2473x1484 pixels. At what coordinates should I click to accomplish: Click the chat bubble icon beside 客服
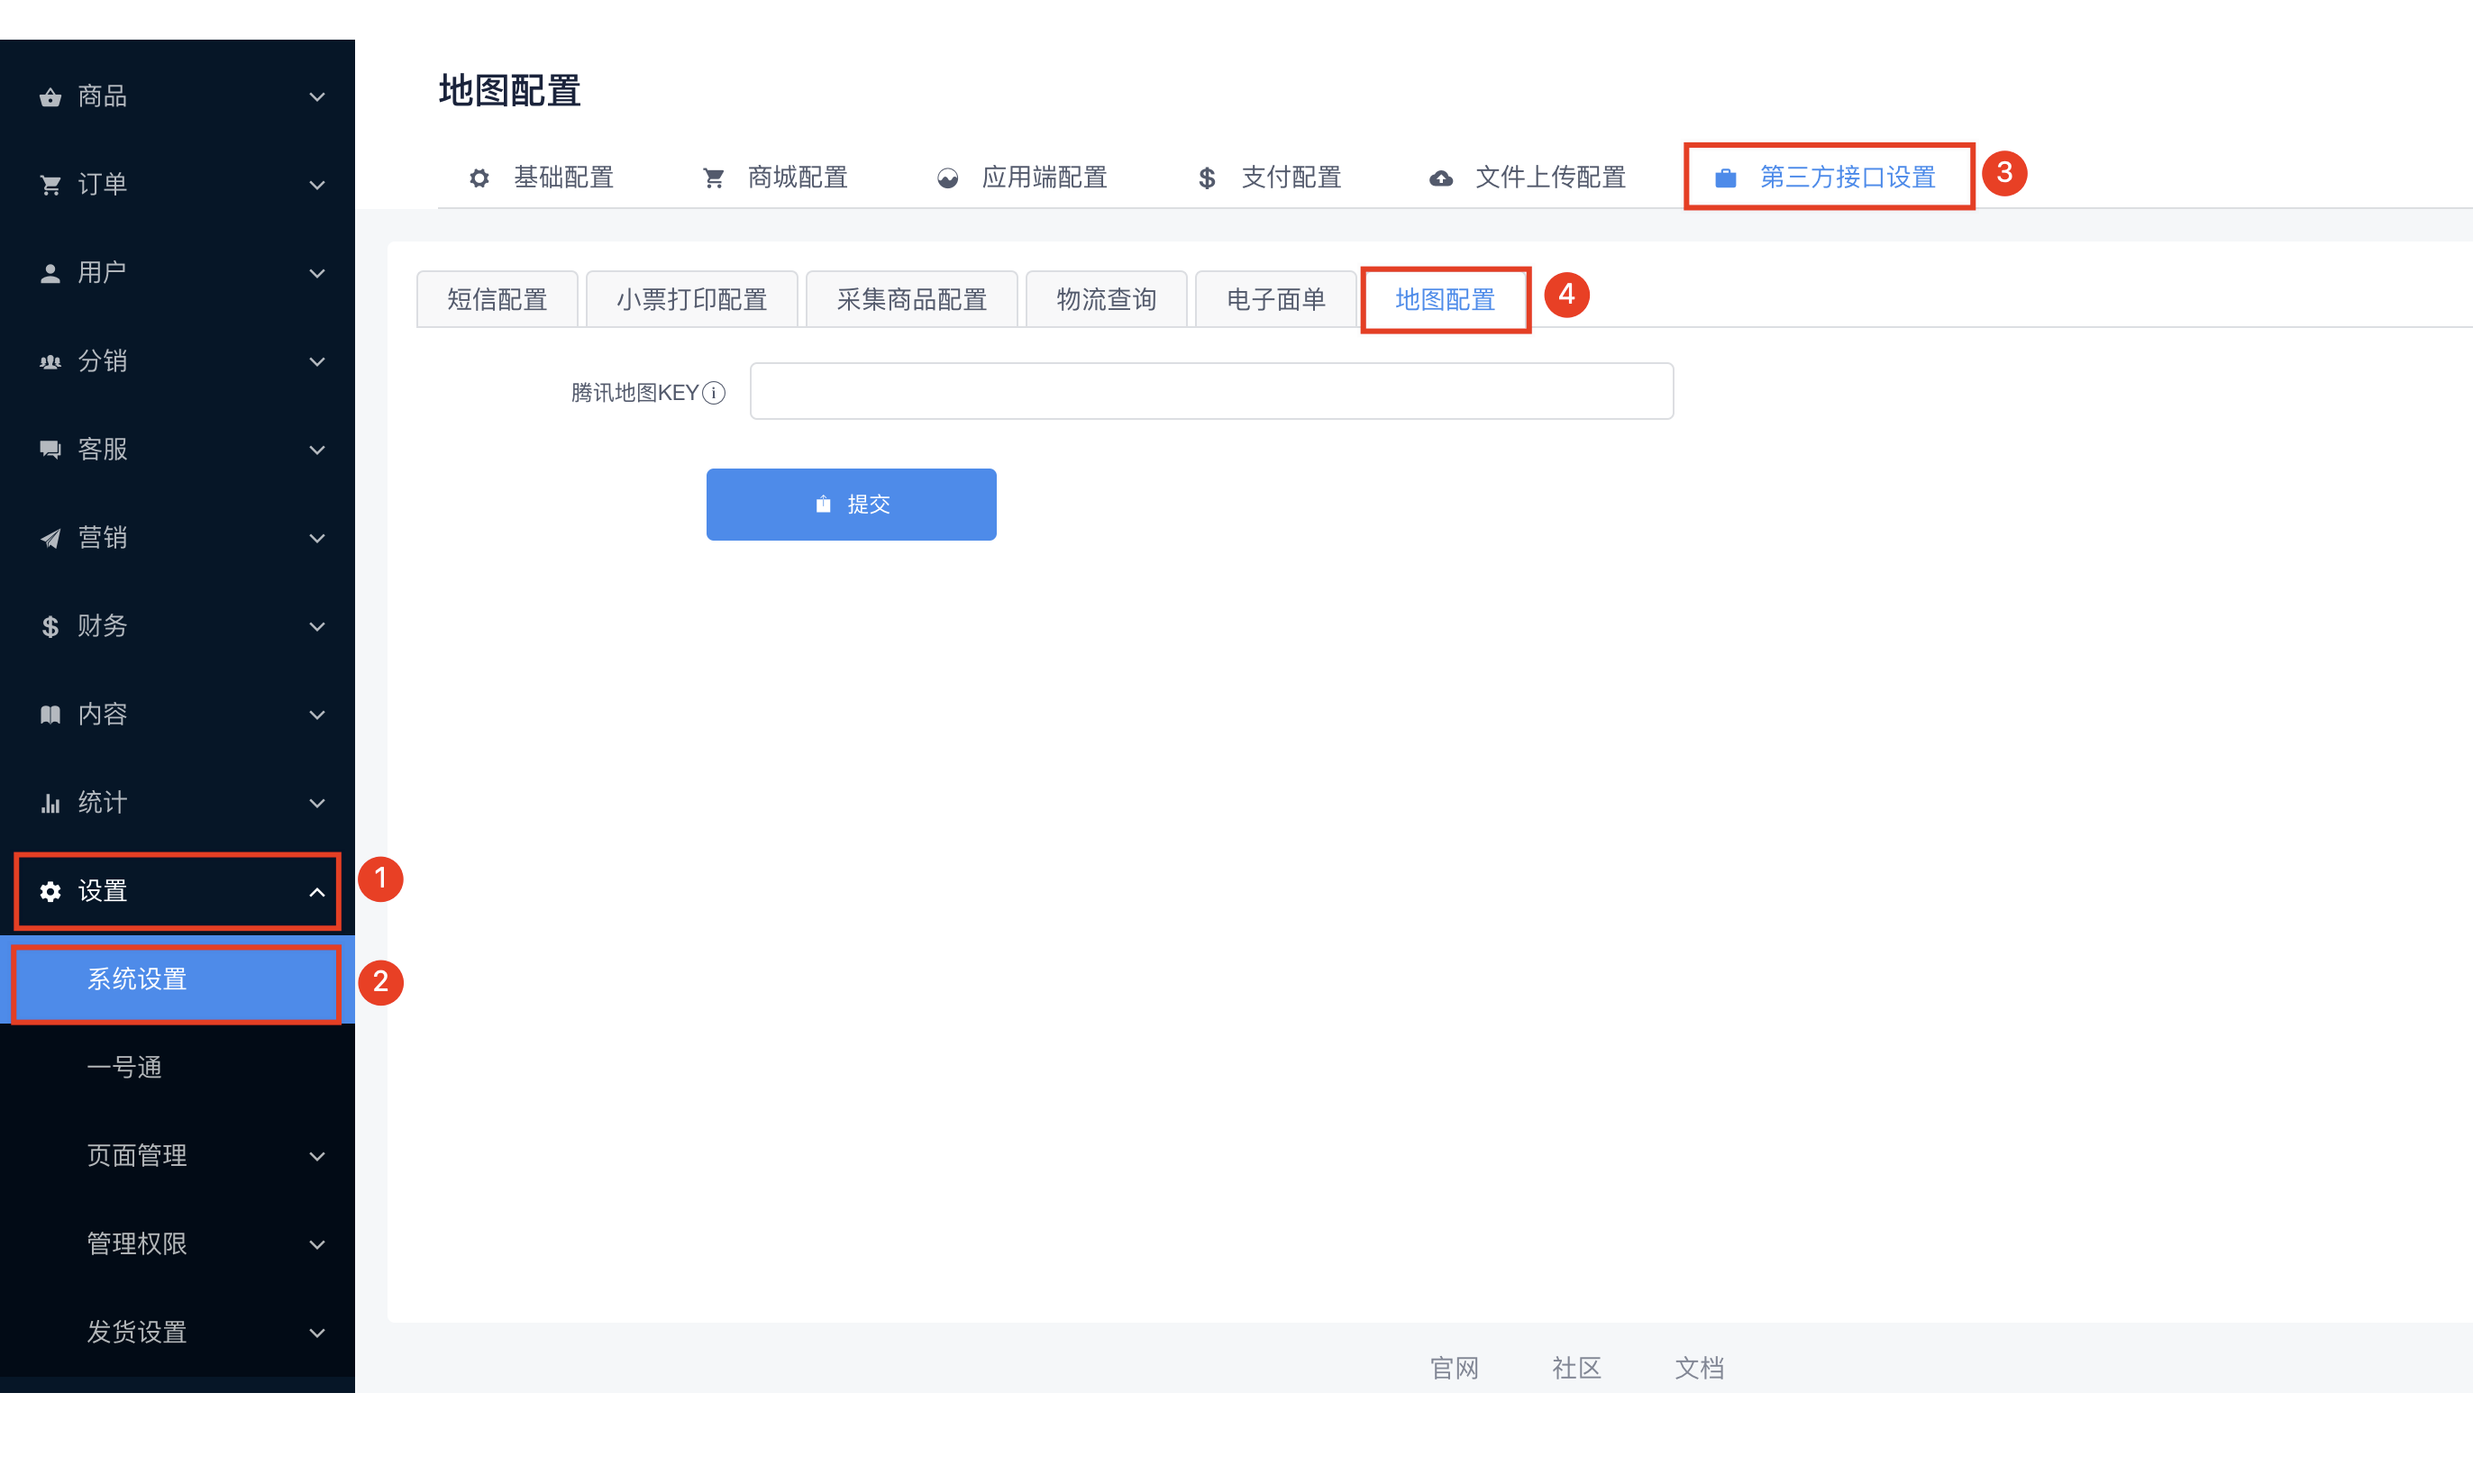click(50, 450)
